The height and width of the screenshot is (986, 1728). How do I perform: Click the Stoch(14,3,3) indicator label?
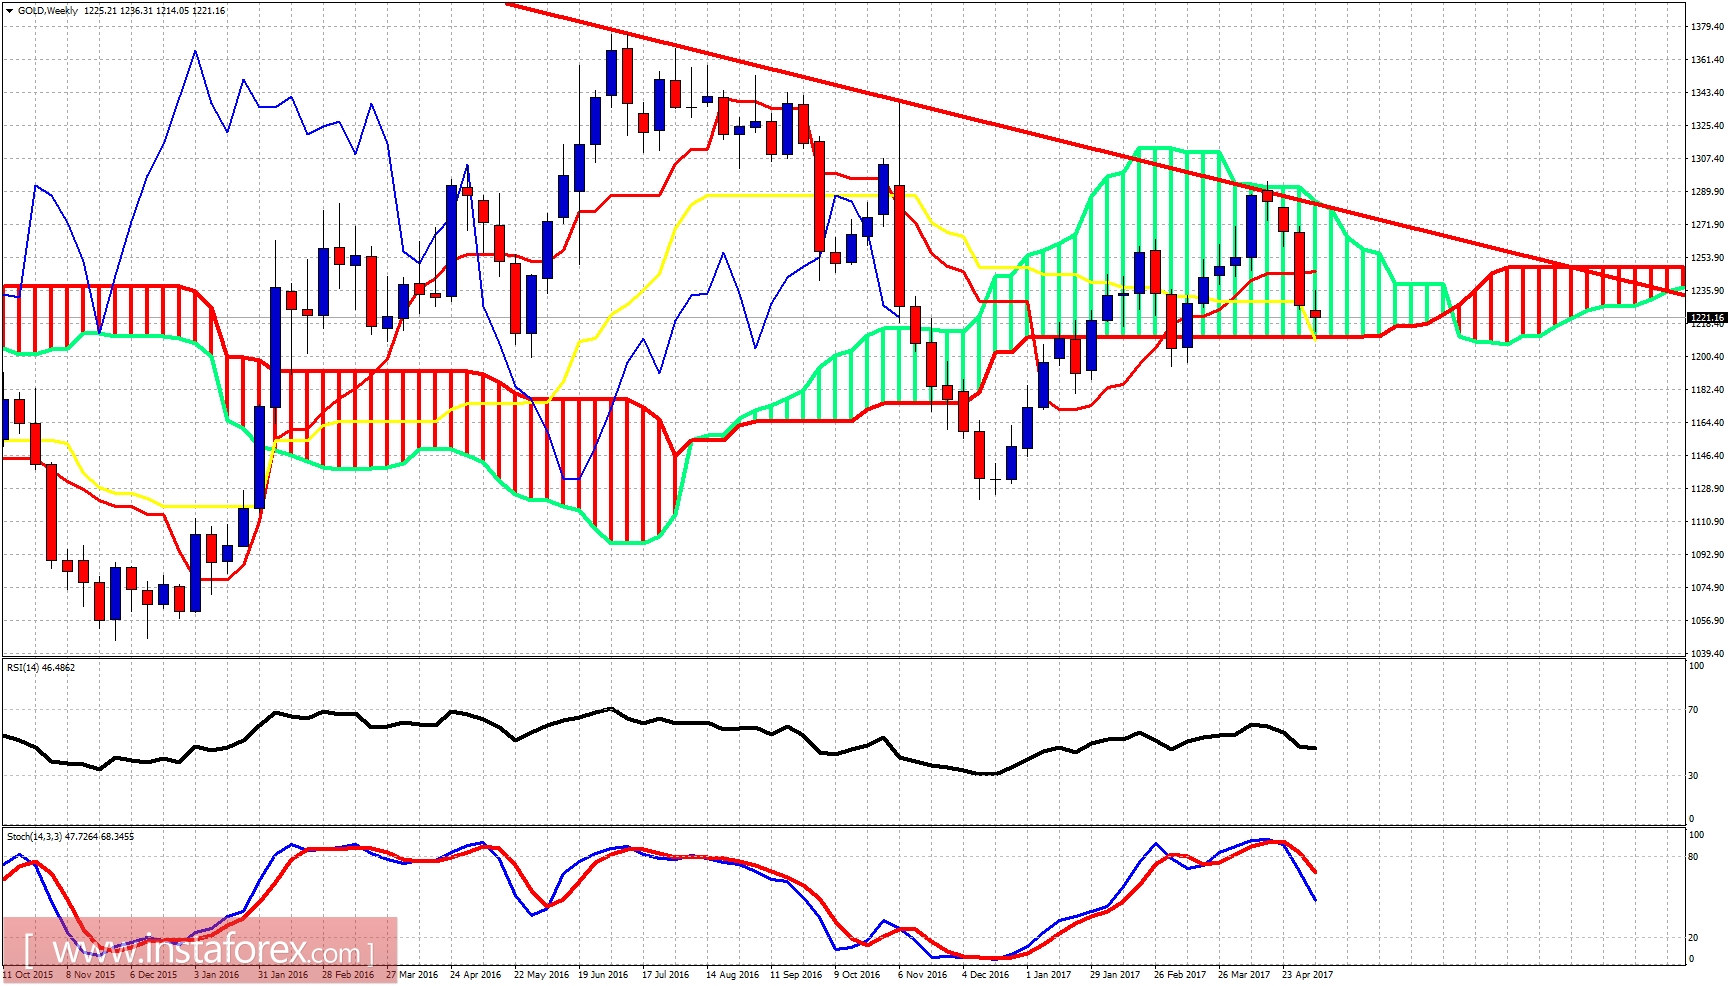tap(70, 836)
